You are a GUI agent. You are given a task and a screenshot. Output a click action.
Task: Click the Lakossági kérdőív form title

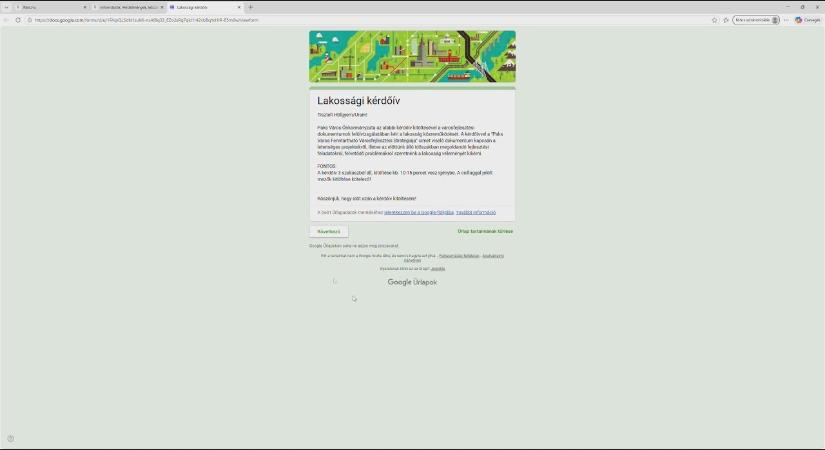click(358, 101)
